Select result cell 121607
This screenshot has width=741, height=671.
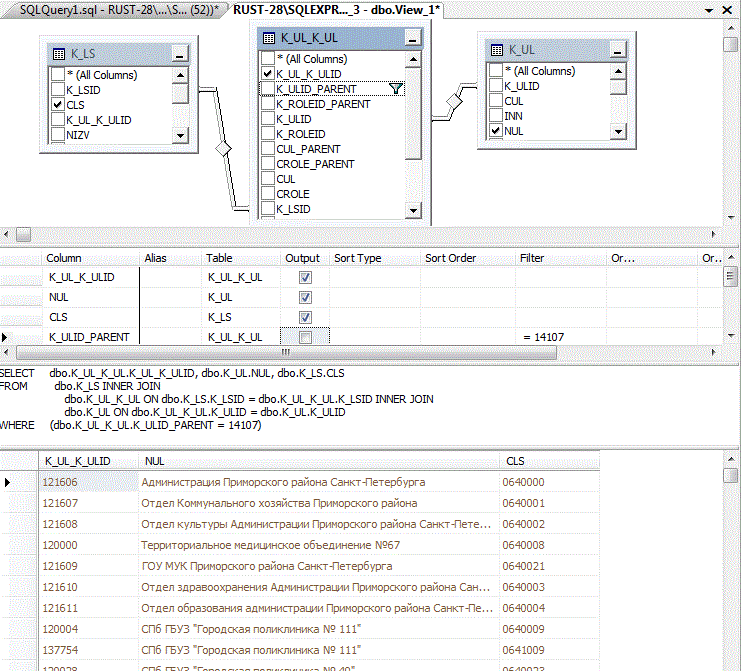pos(88,503)
